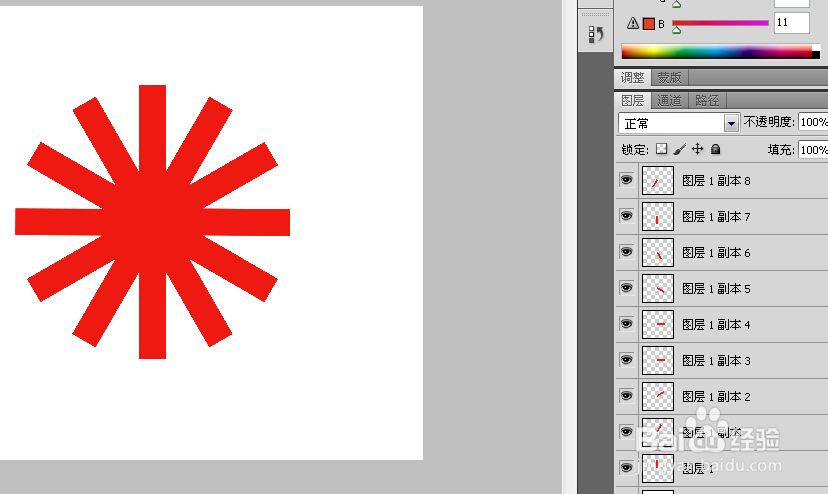Hide layer 图层 1 副本 3
This screenshot has height=494, width=828.
pyautogui.click(x=626, y=360)
